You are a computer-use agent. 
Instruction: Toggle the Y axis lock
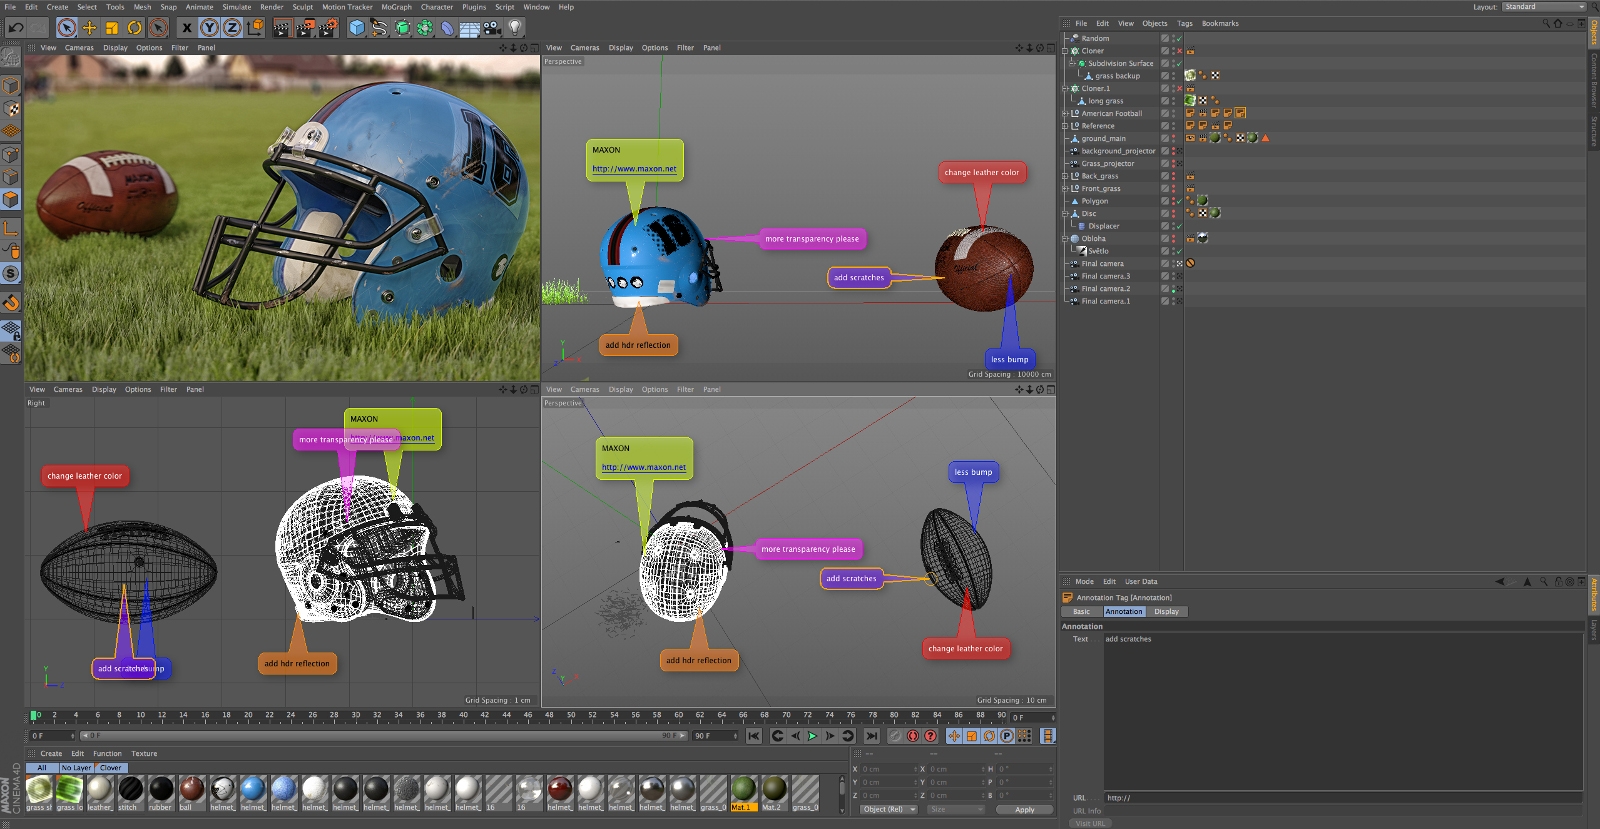coord(209,28)
